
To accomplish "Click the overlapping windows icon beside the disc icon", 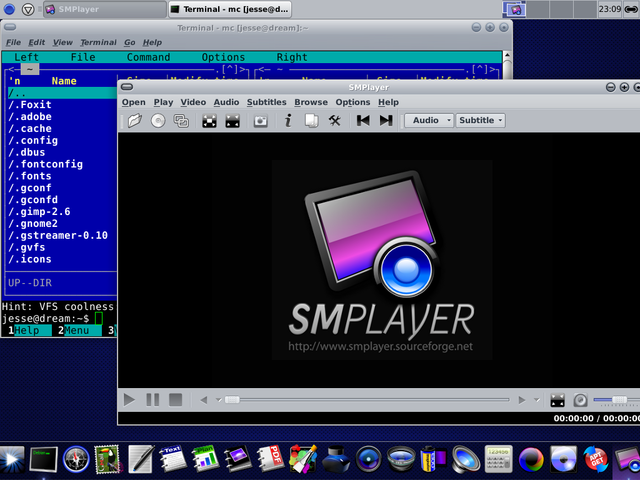I will (x=181, y=120).
